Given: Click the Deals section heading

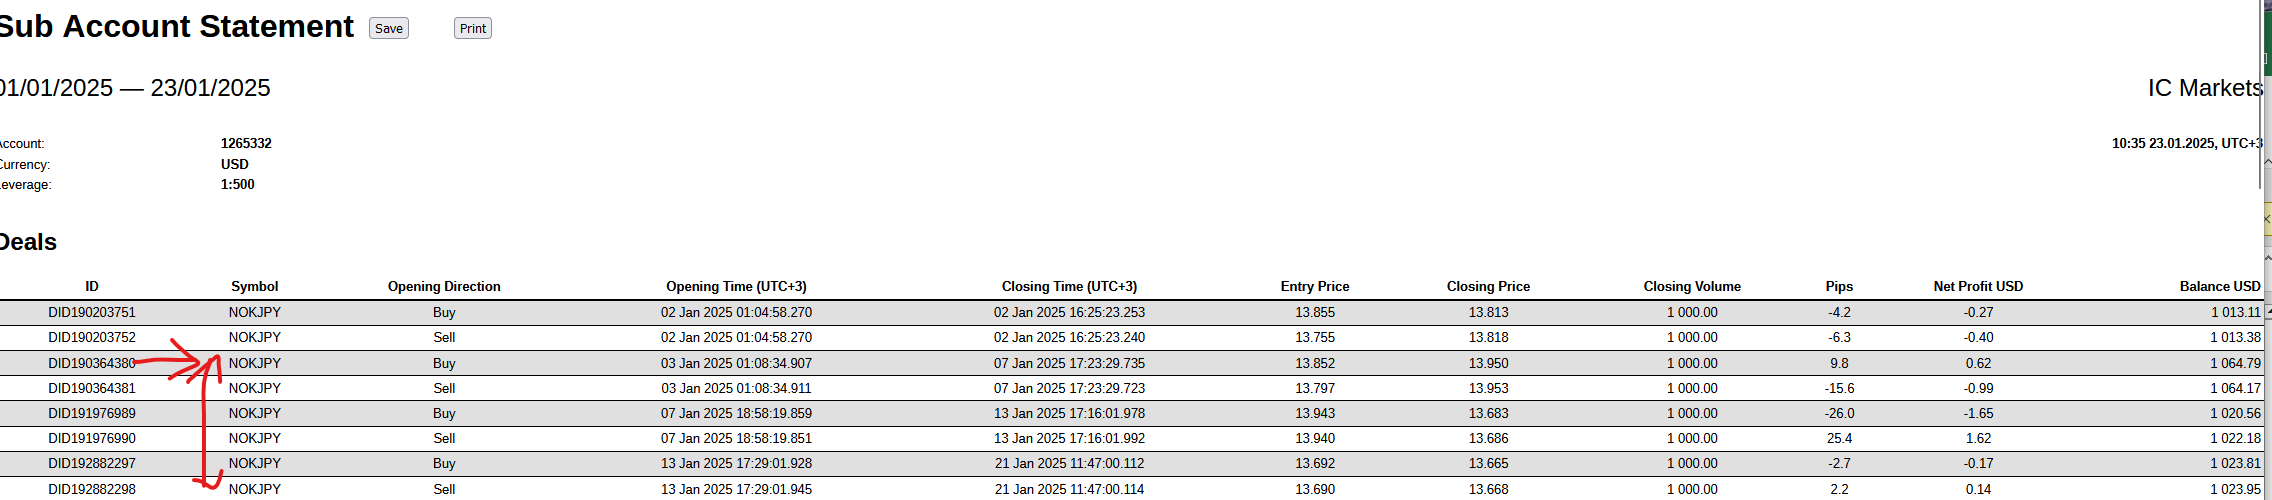Looking at the screenshot, I should click(x=27, y=242).
